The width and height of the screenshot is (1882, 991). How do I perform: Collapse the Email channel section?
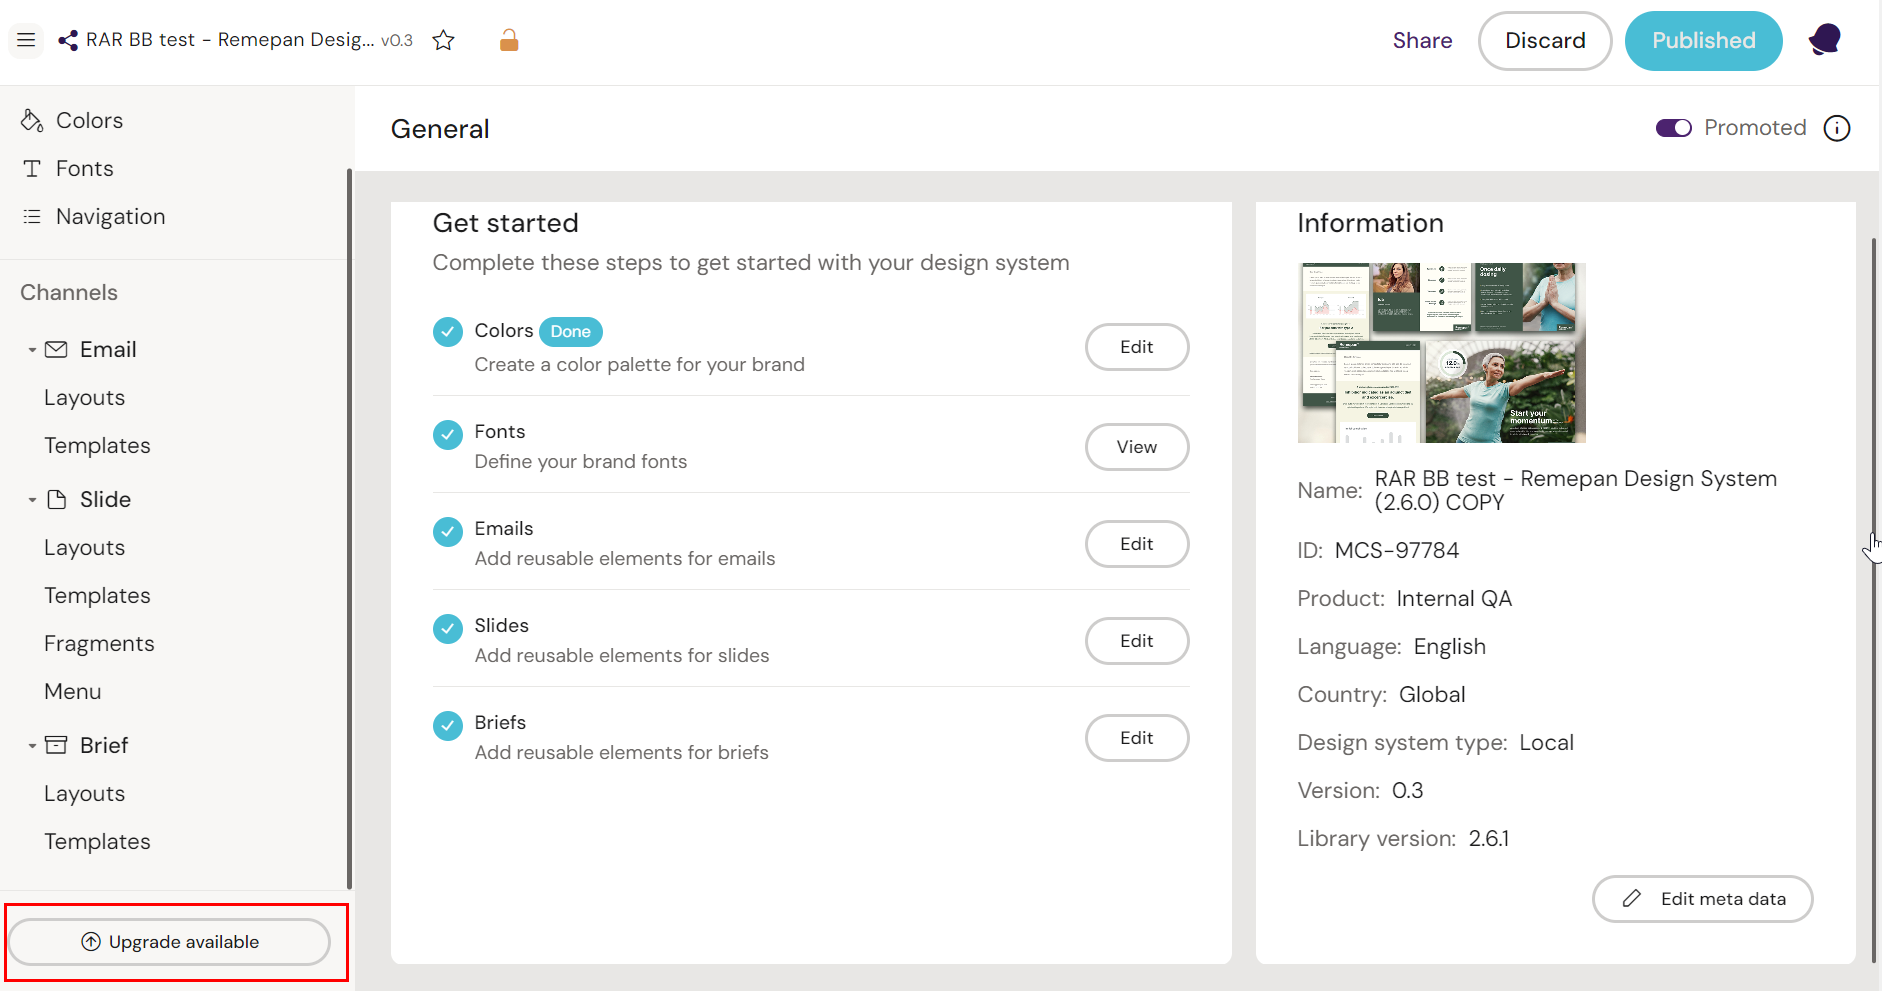pos(32,350)
